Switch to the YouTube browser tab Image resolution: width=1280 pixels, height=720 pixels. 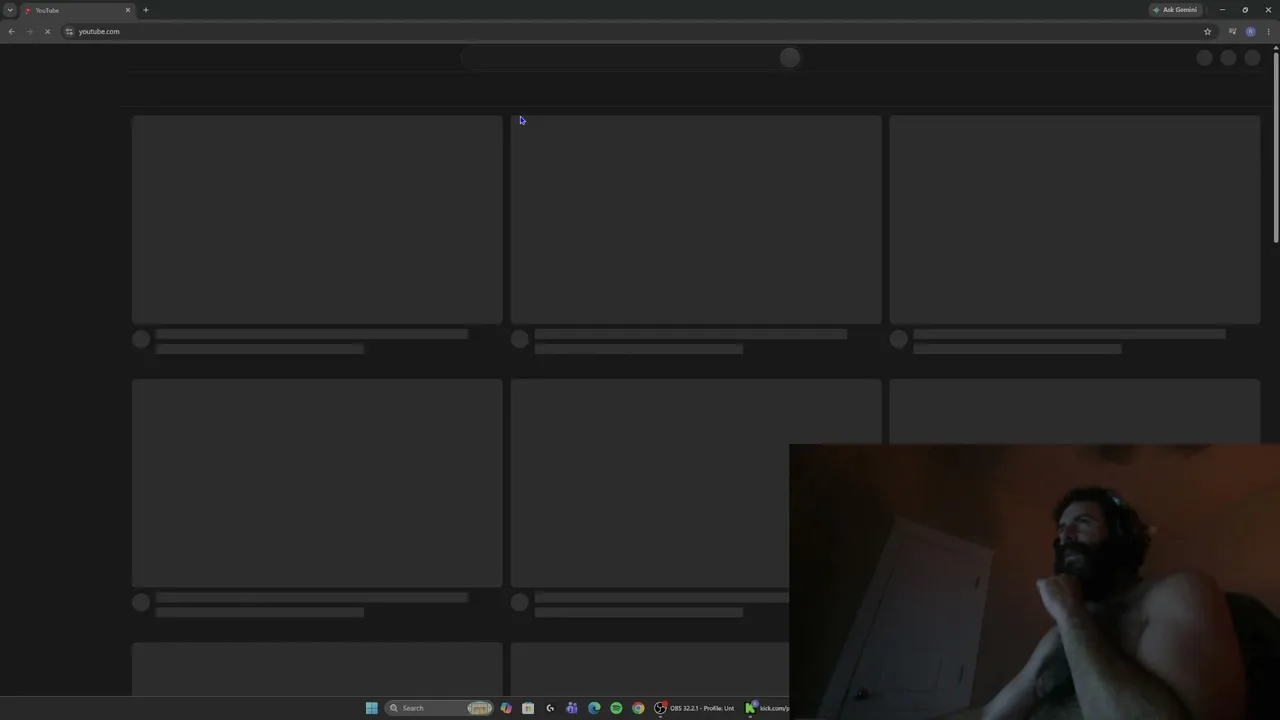pos(77,10)
